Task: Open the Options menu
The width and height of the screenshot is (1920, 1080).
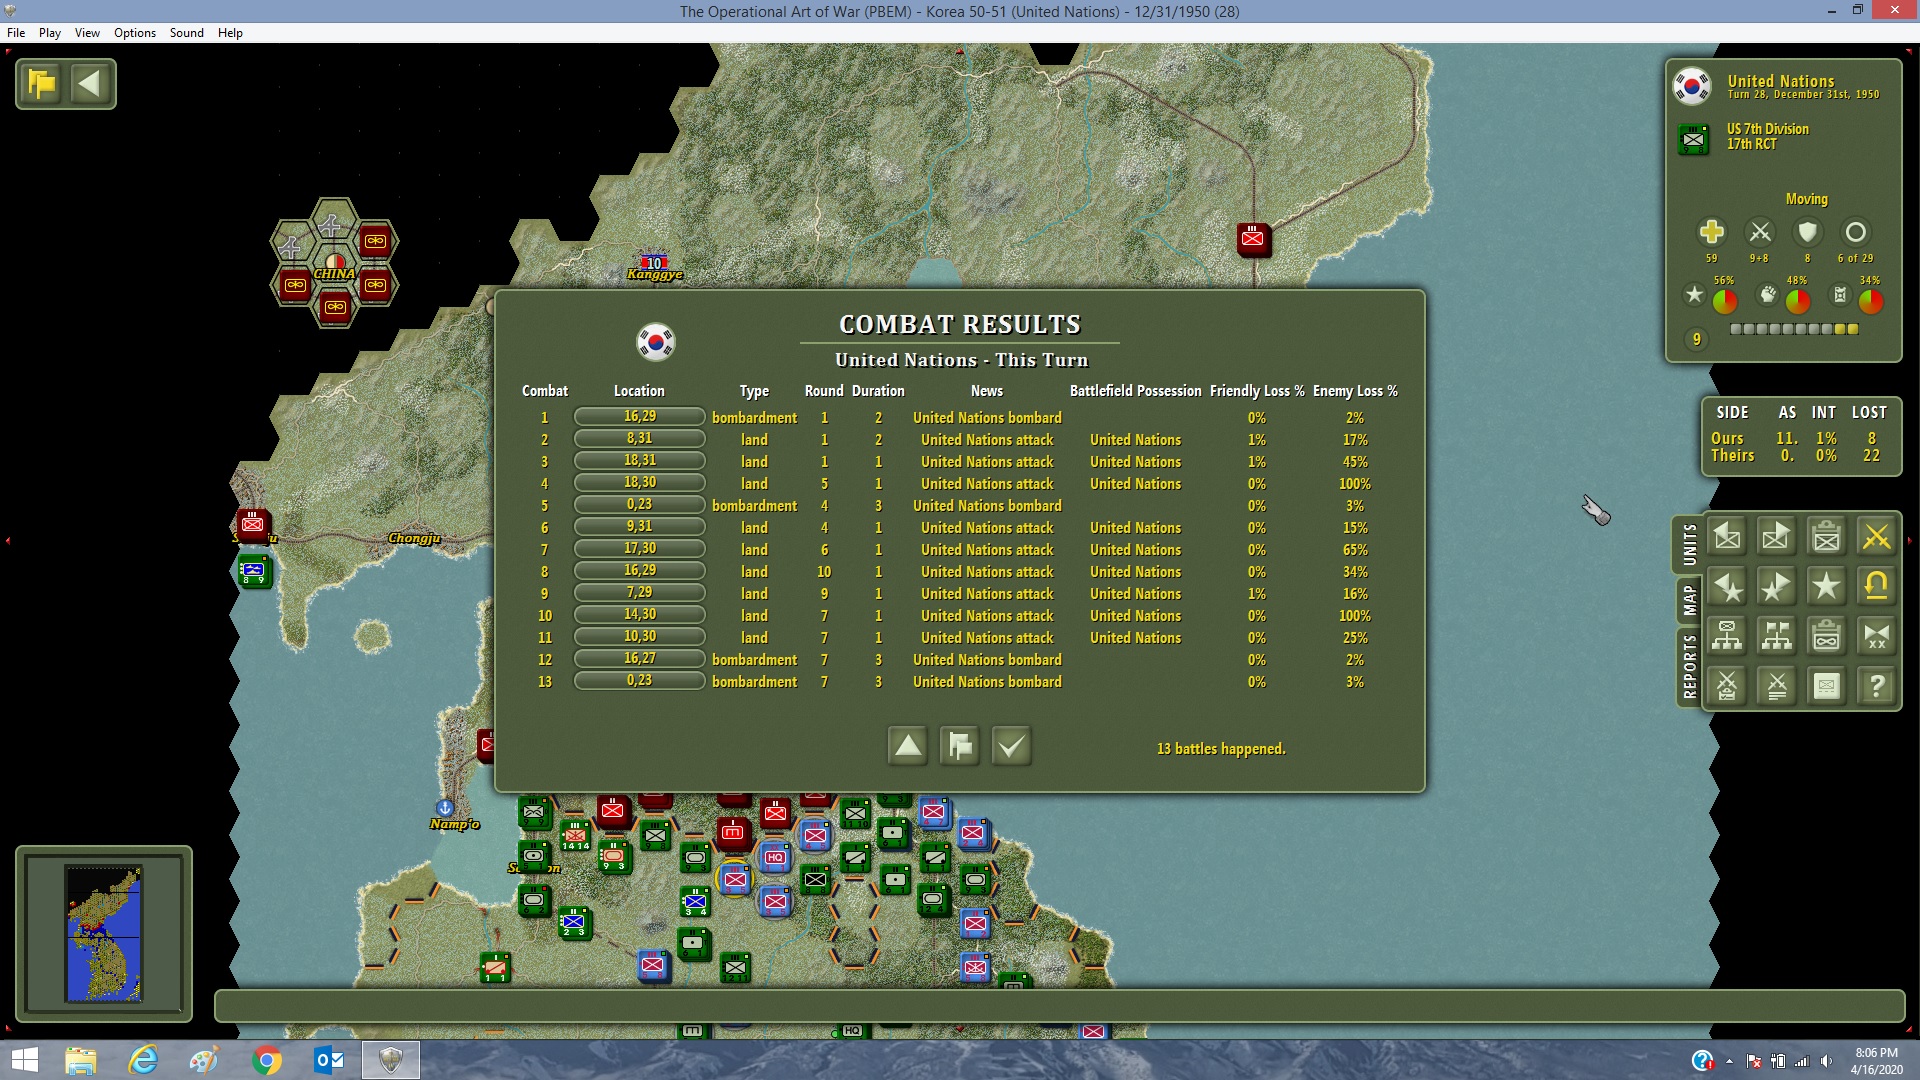Action: coord(135,33)
